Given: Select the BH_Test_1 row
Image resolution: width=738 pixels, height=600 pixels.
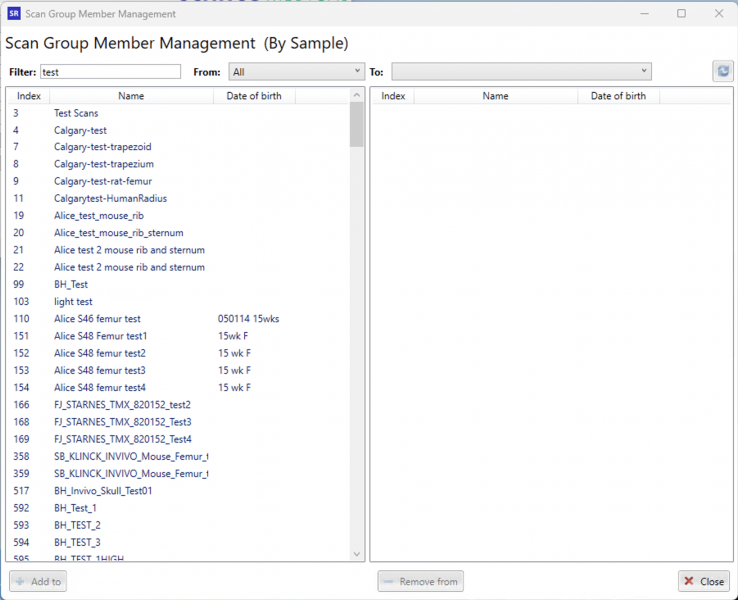Looking at the screenshot, I should [x=179, y=508].
